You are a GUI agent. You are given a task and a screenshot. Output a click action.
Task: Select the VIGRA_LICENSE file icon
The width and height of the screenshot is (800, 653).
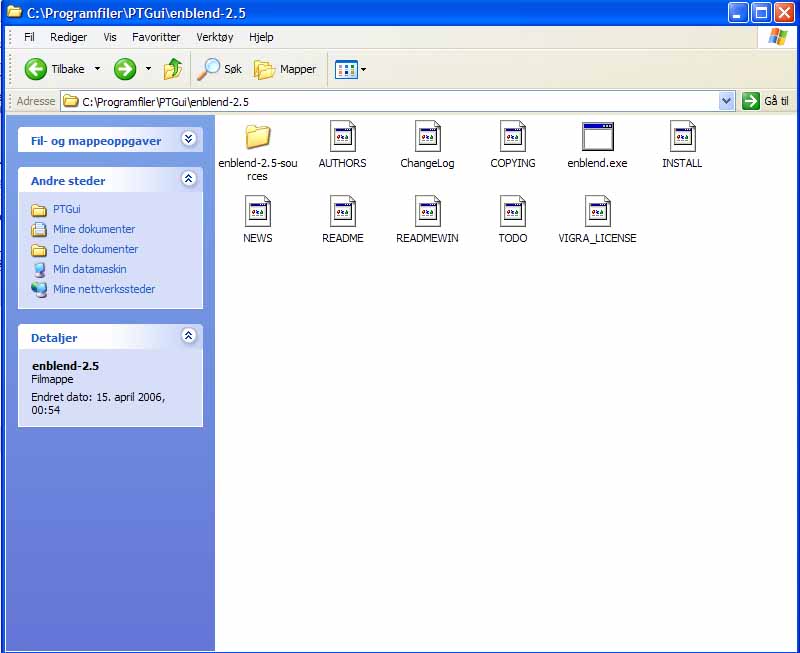[597, 211]
